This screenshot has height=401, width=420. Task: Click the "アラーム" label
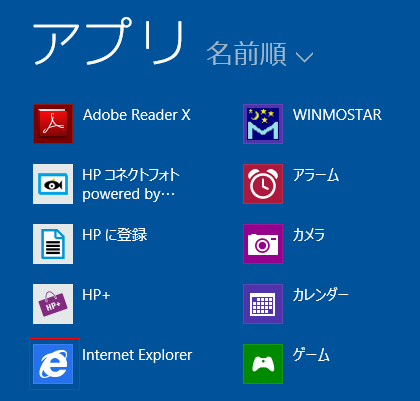[316, 175]
